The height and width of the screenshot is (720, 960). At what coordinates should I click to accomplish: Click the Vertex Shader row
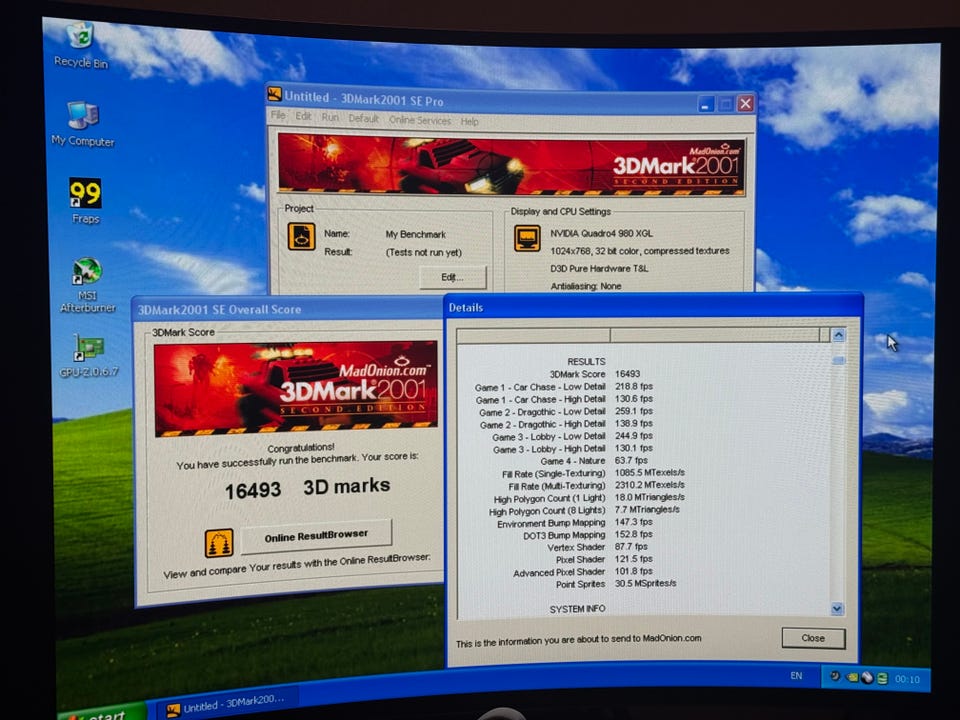pyautogui.click(x=597, y=547)
